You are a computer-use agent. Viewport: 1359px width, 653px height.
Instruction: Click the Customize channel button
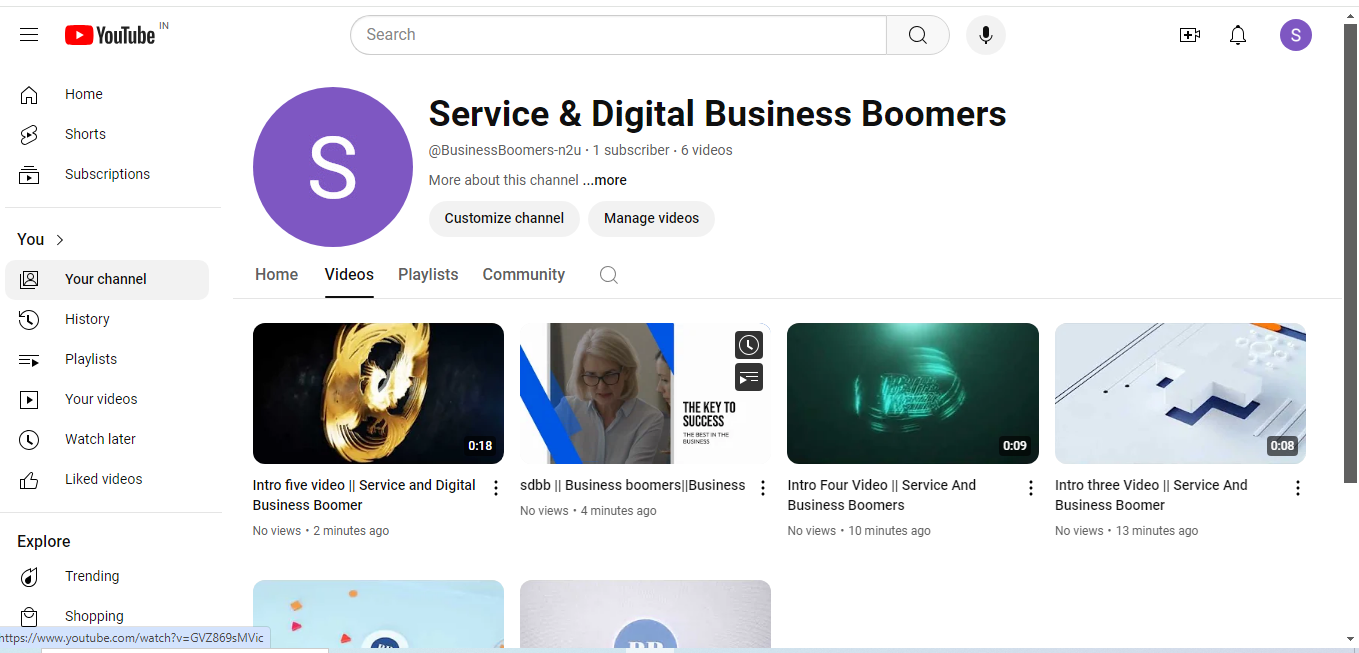click(504, 218)
